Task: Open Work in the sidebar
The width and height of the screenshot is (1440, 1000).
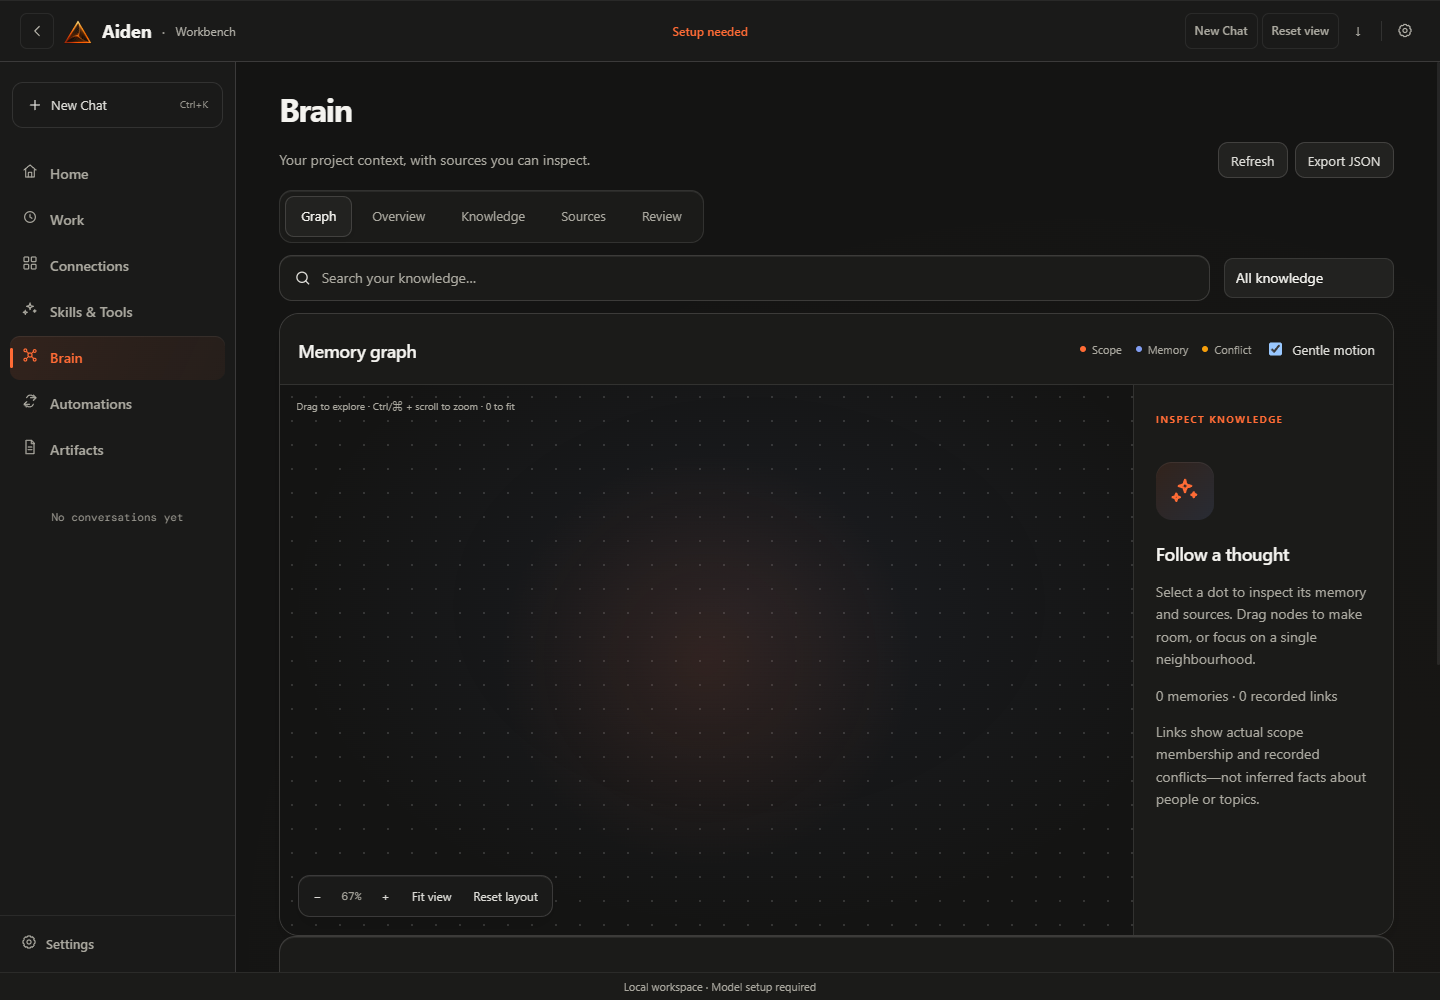Action: 118,220
